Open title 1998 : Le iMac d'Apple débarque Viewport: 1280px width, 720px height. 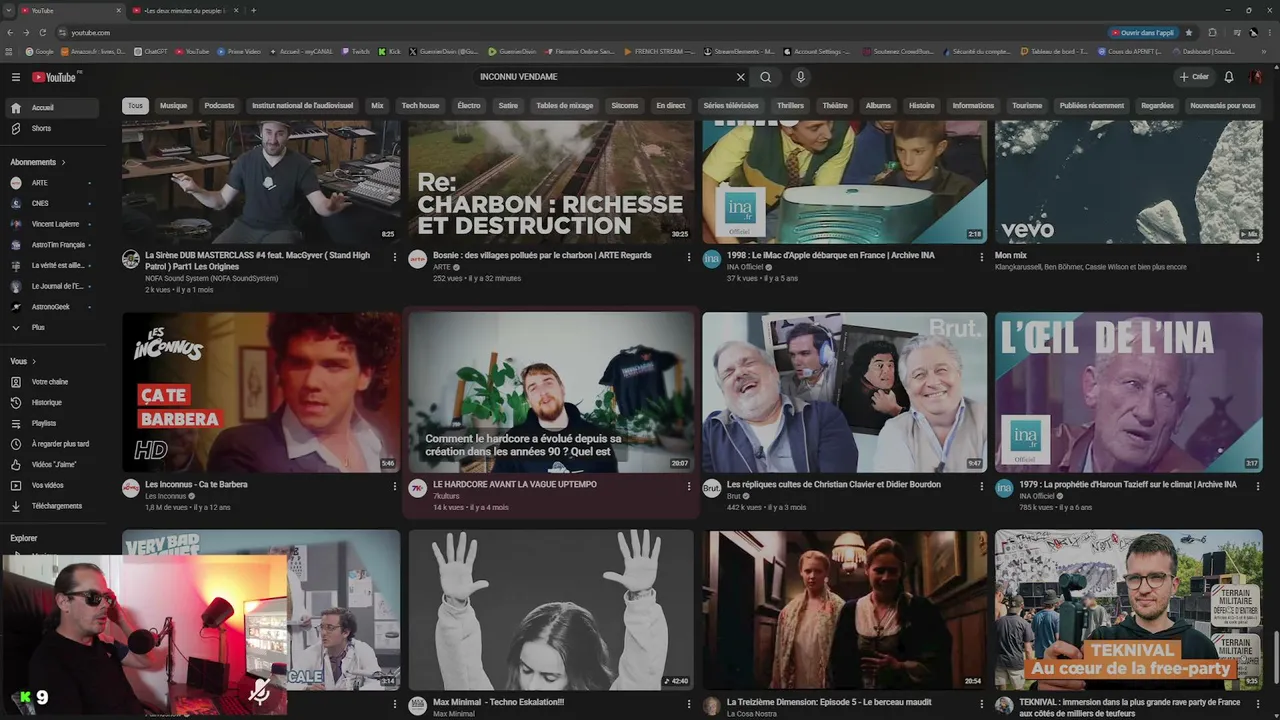(x=831, y=255)
